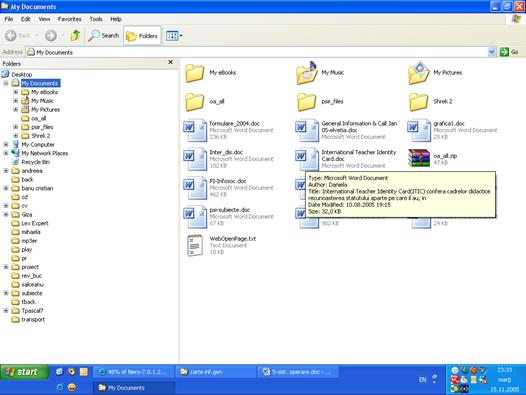Toggle the Folders pane button
This screenshot has height=395, width=526.
coord(142,36)
